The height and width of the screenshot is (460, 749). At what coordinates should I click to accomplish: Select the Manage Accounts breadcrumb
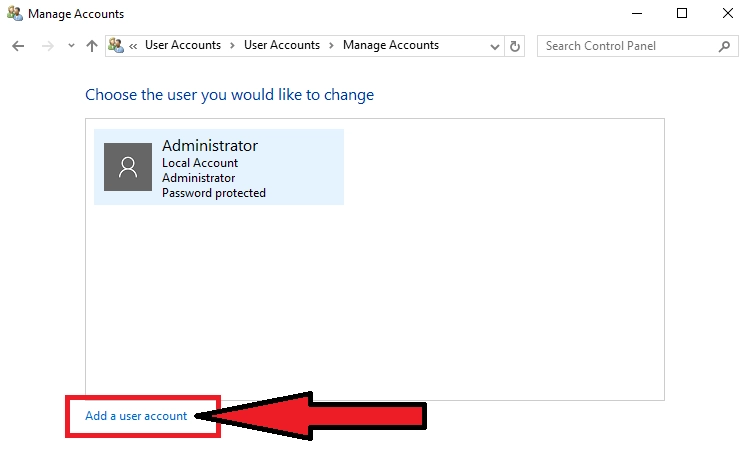tap(390, 45)
